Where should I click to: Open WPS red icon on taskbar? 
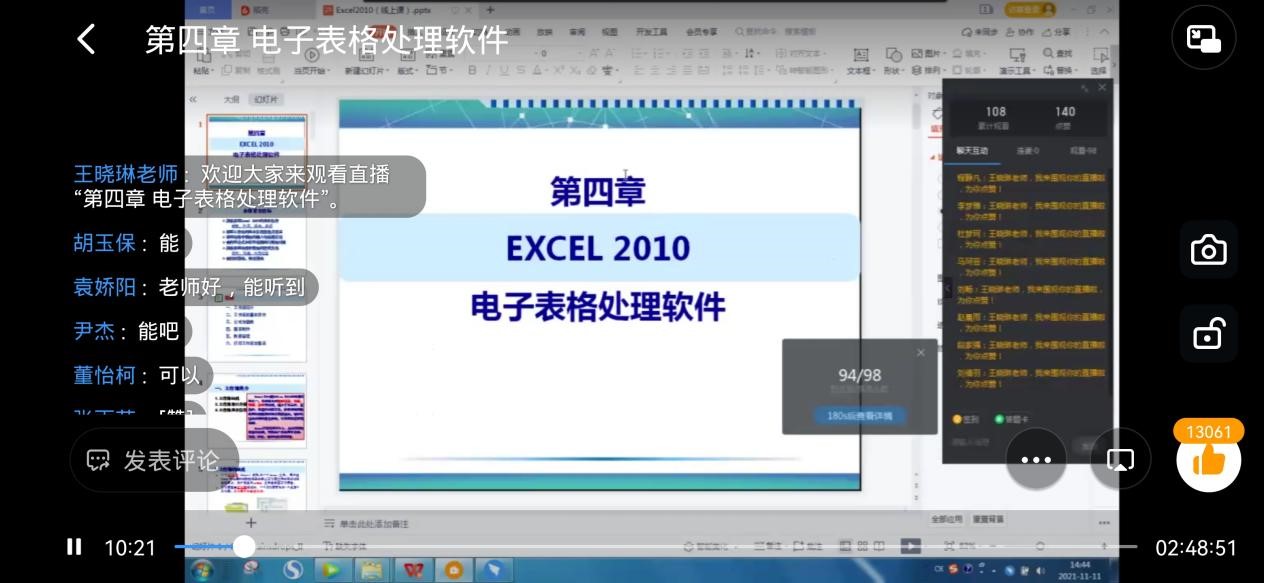[412, 570]
